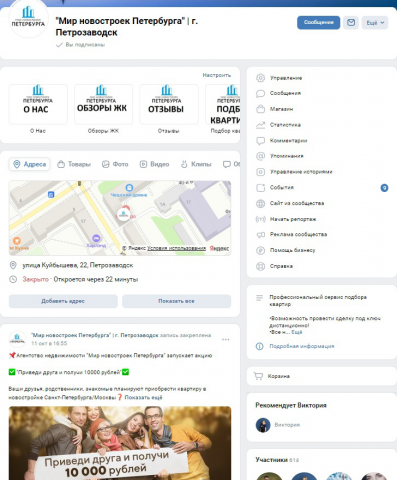Click the Показать все button
This screenshot has height=480, width=397.
[176, 301]
